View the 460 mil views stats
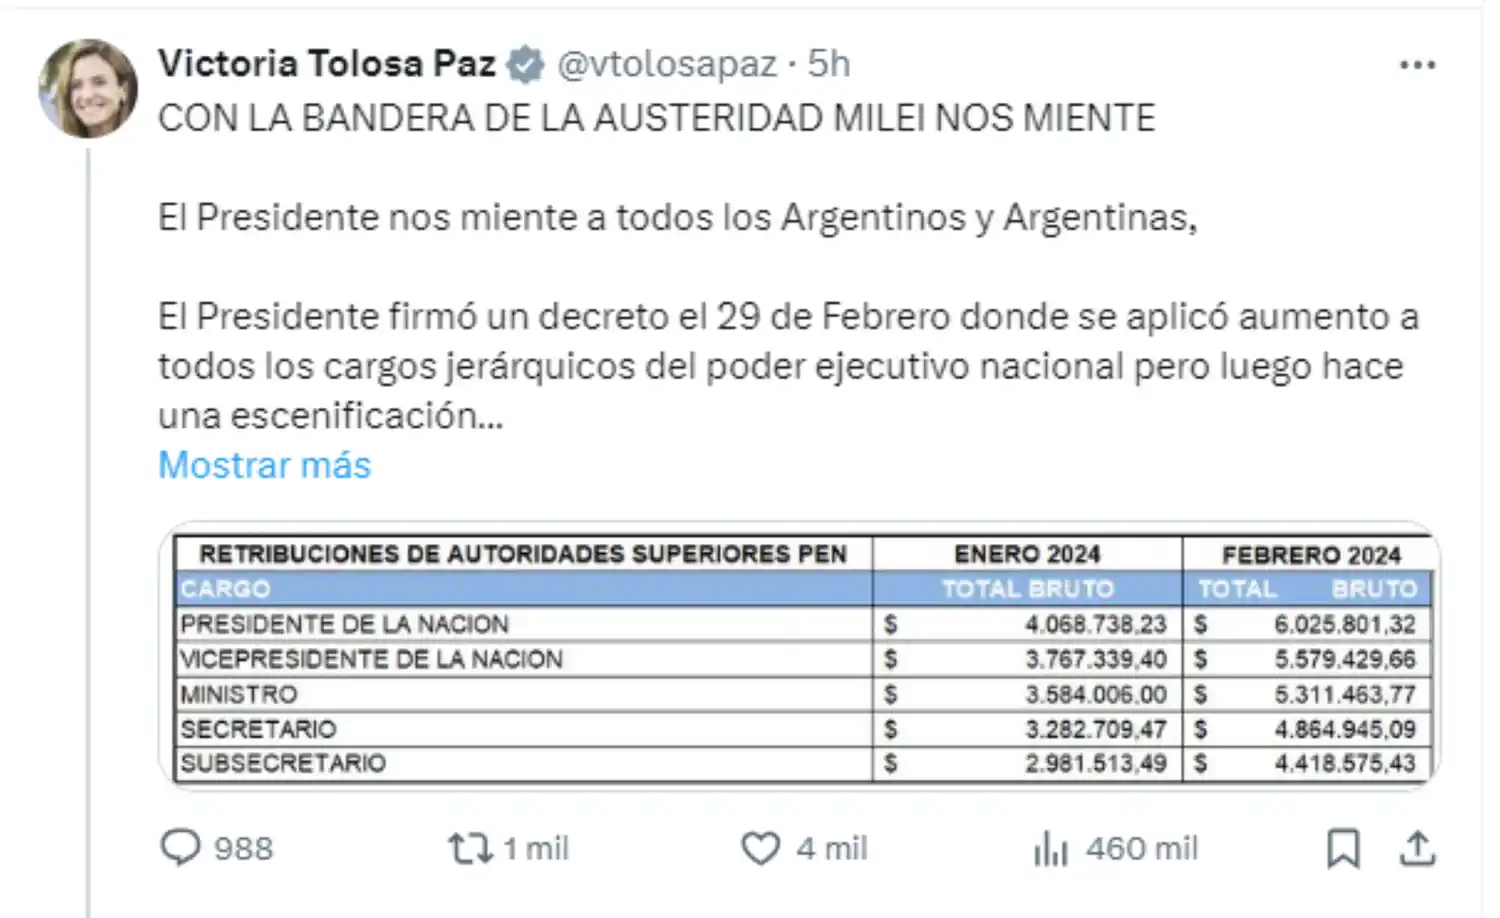This screenshot has width=1500, height=918. point(1138,848)
